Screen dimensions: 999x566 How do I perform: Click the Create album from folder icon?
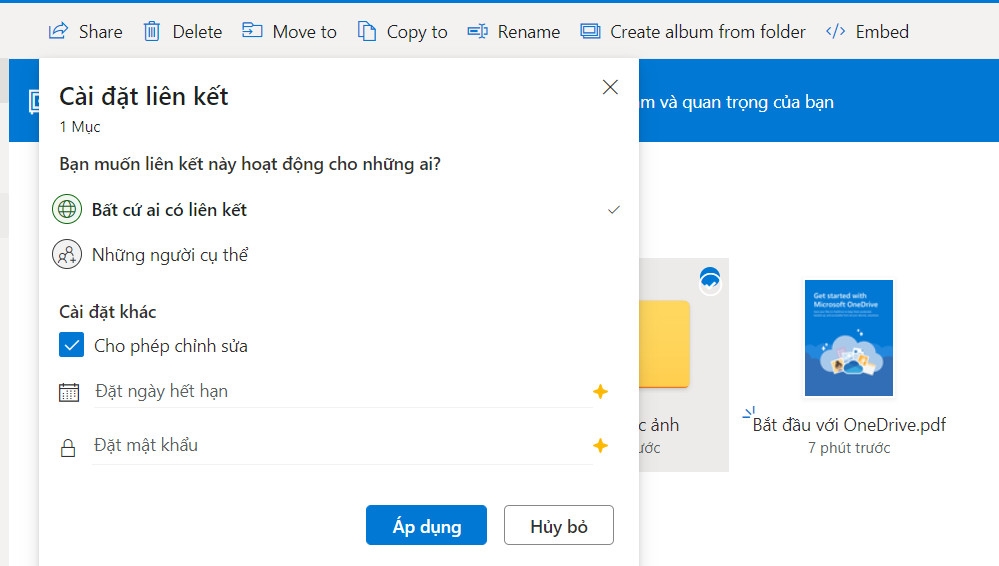(x=591, y=31)
